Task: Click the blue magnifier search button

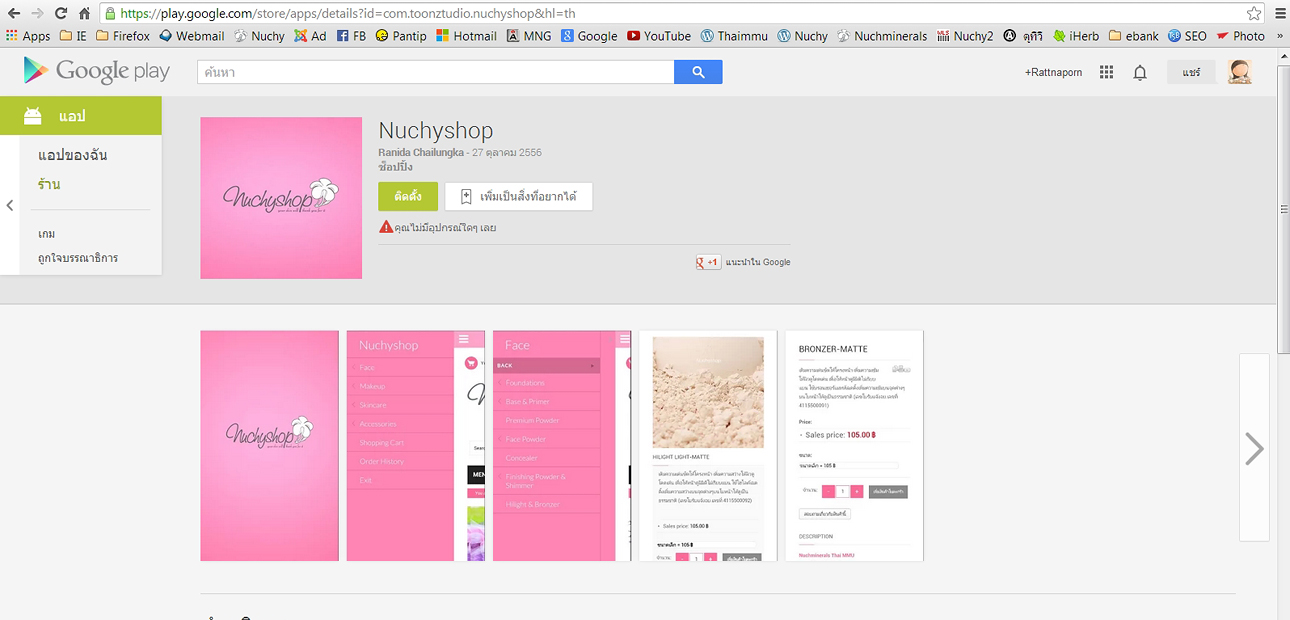Action: tap(698, 72)
